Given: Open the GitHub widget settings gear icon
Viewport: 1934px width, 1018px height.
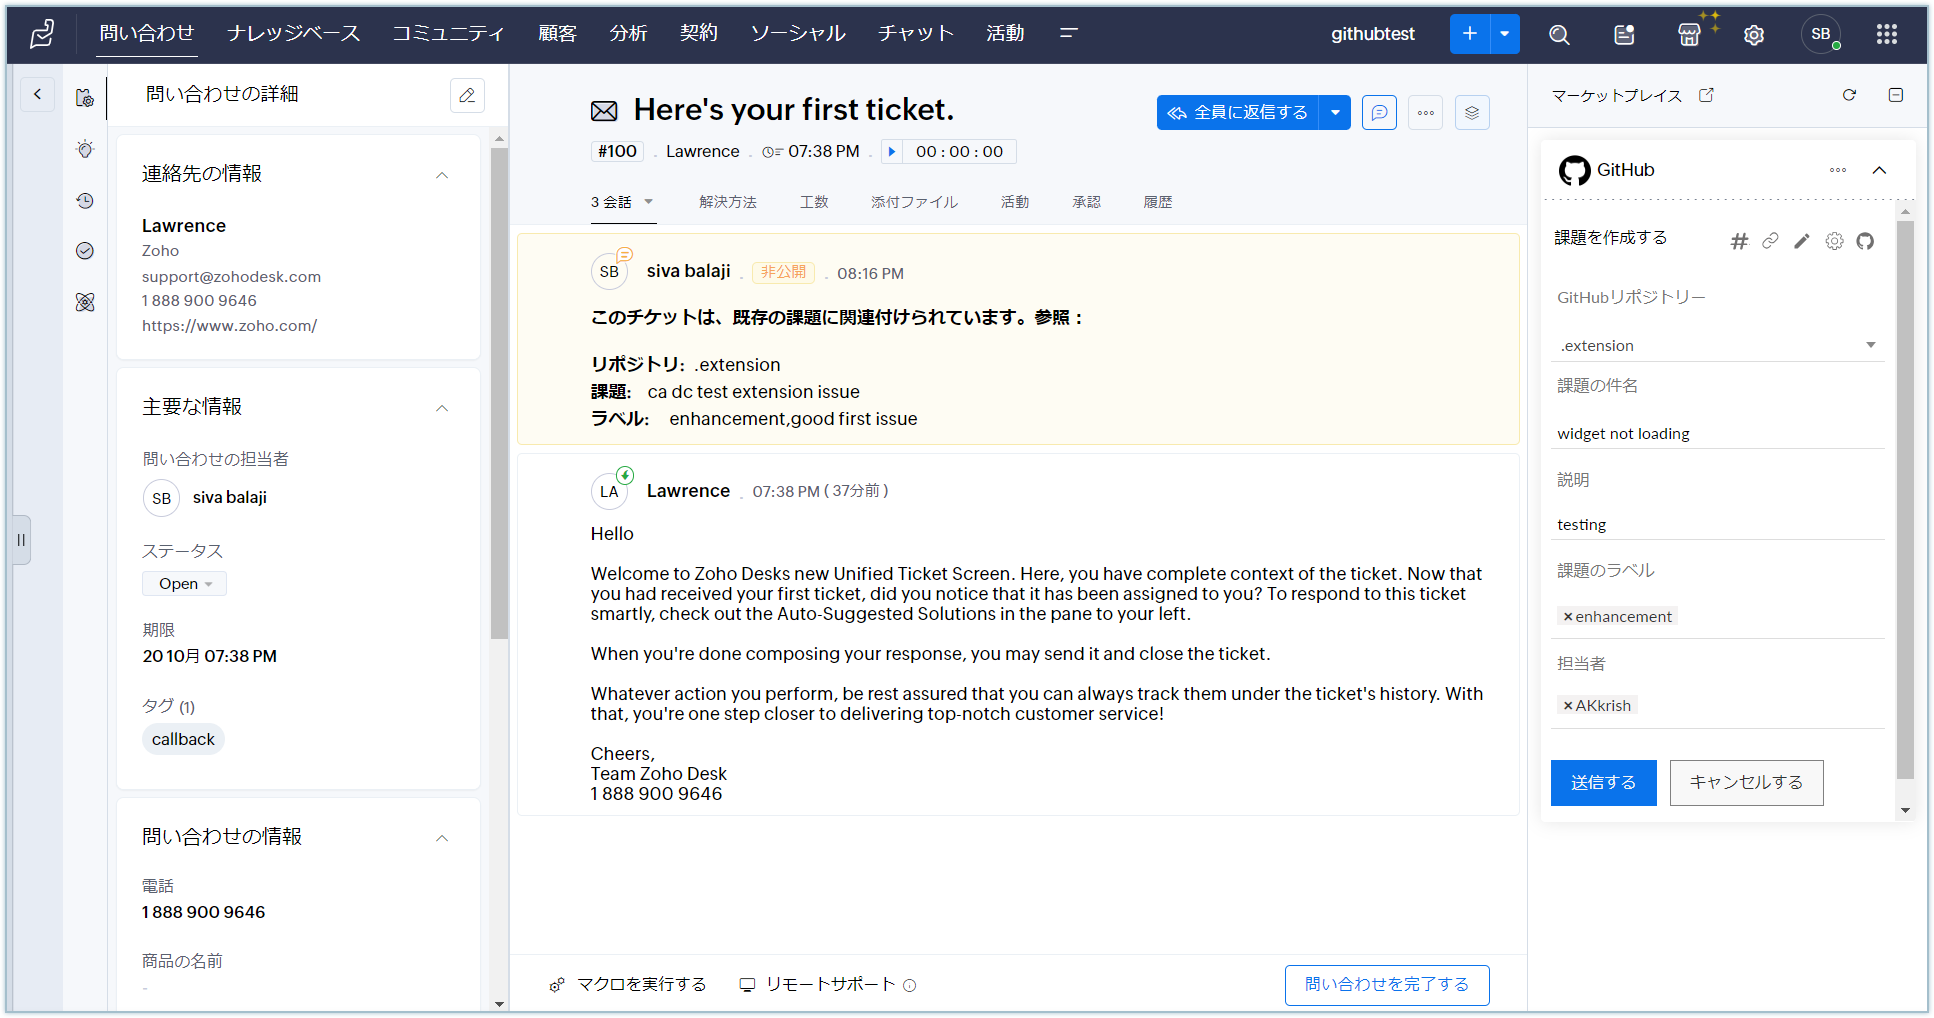Looking at the screenshot, I should [1834, 241].
